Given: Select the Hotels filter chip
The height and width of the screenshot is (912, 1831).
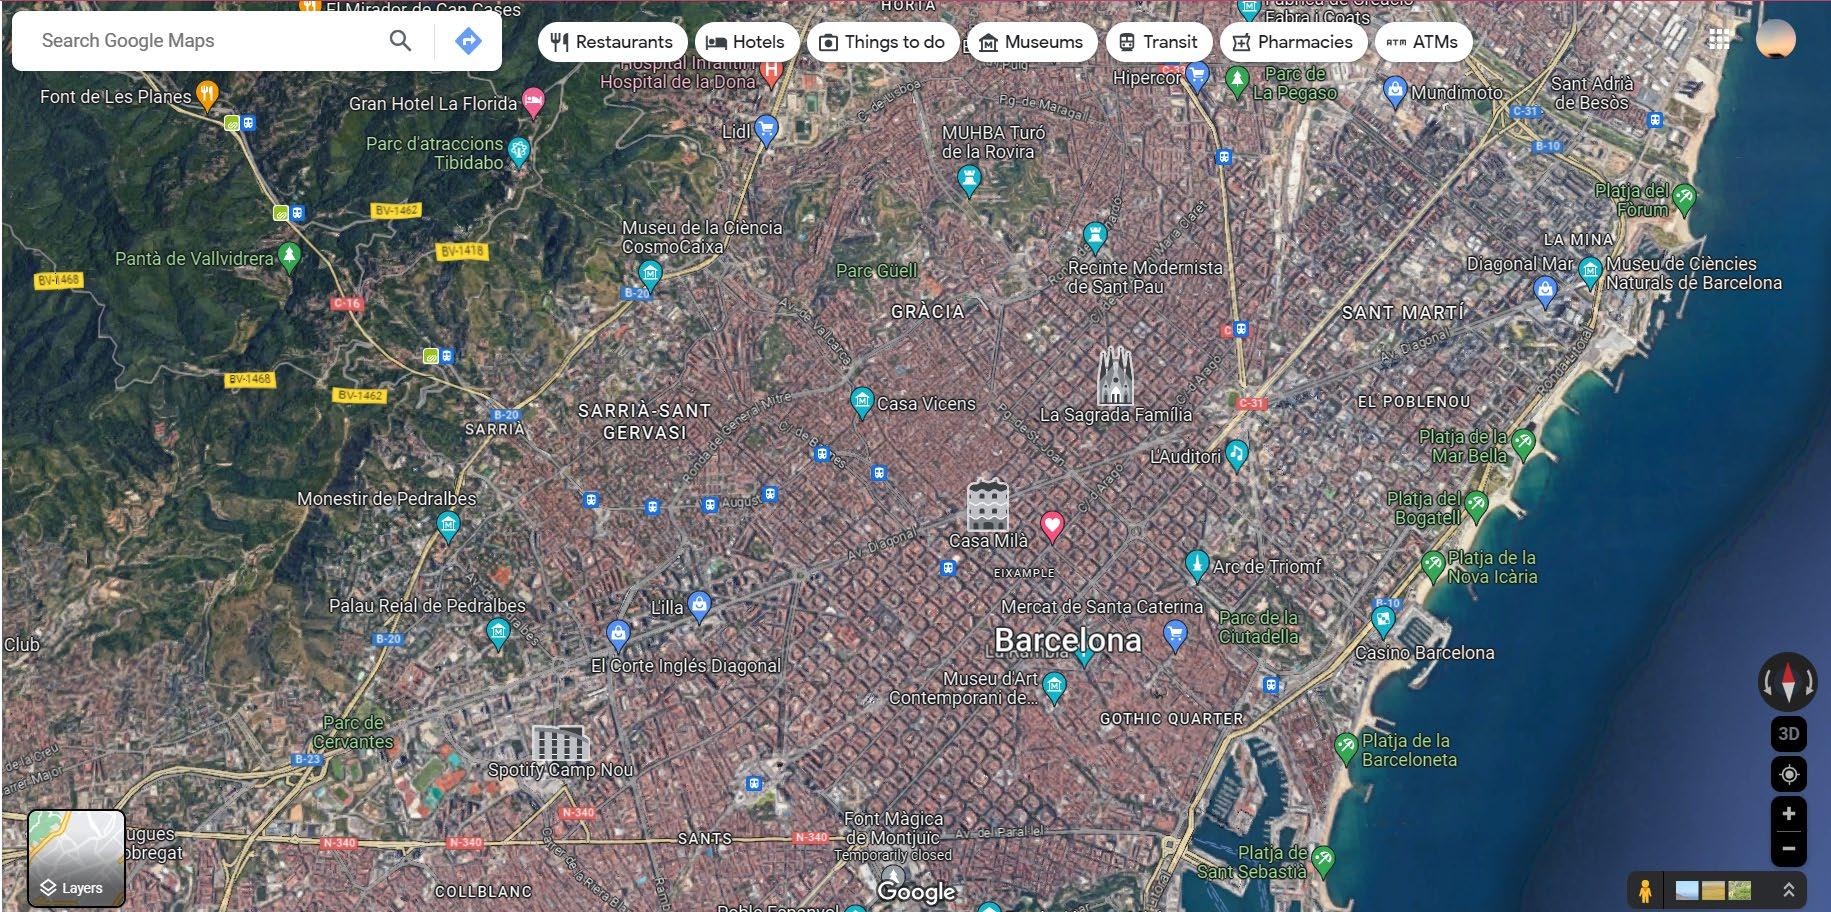Looking at the screenshot, I should [746, 42].
